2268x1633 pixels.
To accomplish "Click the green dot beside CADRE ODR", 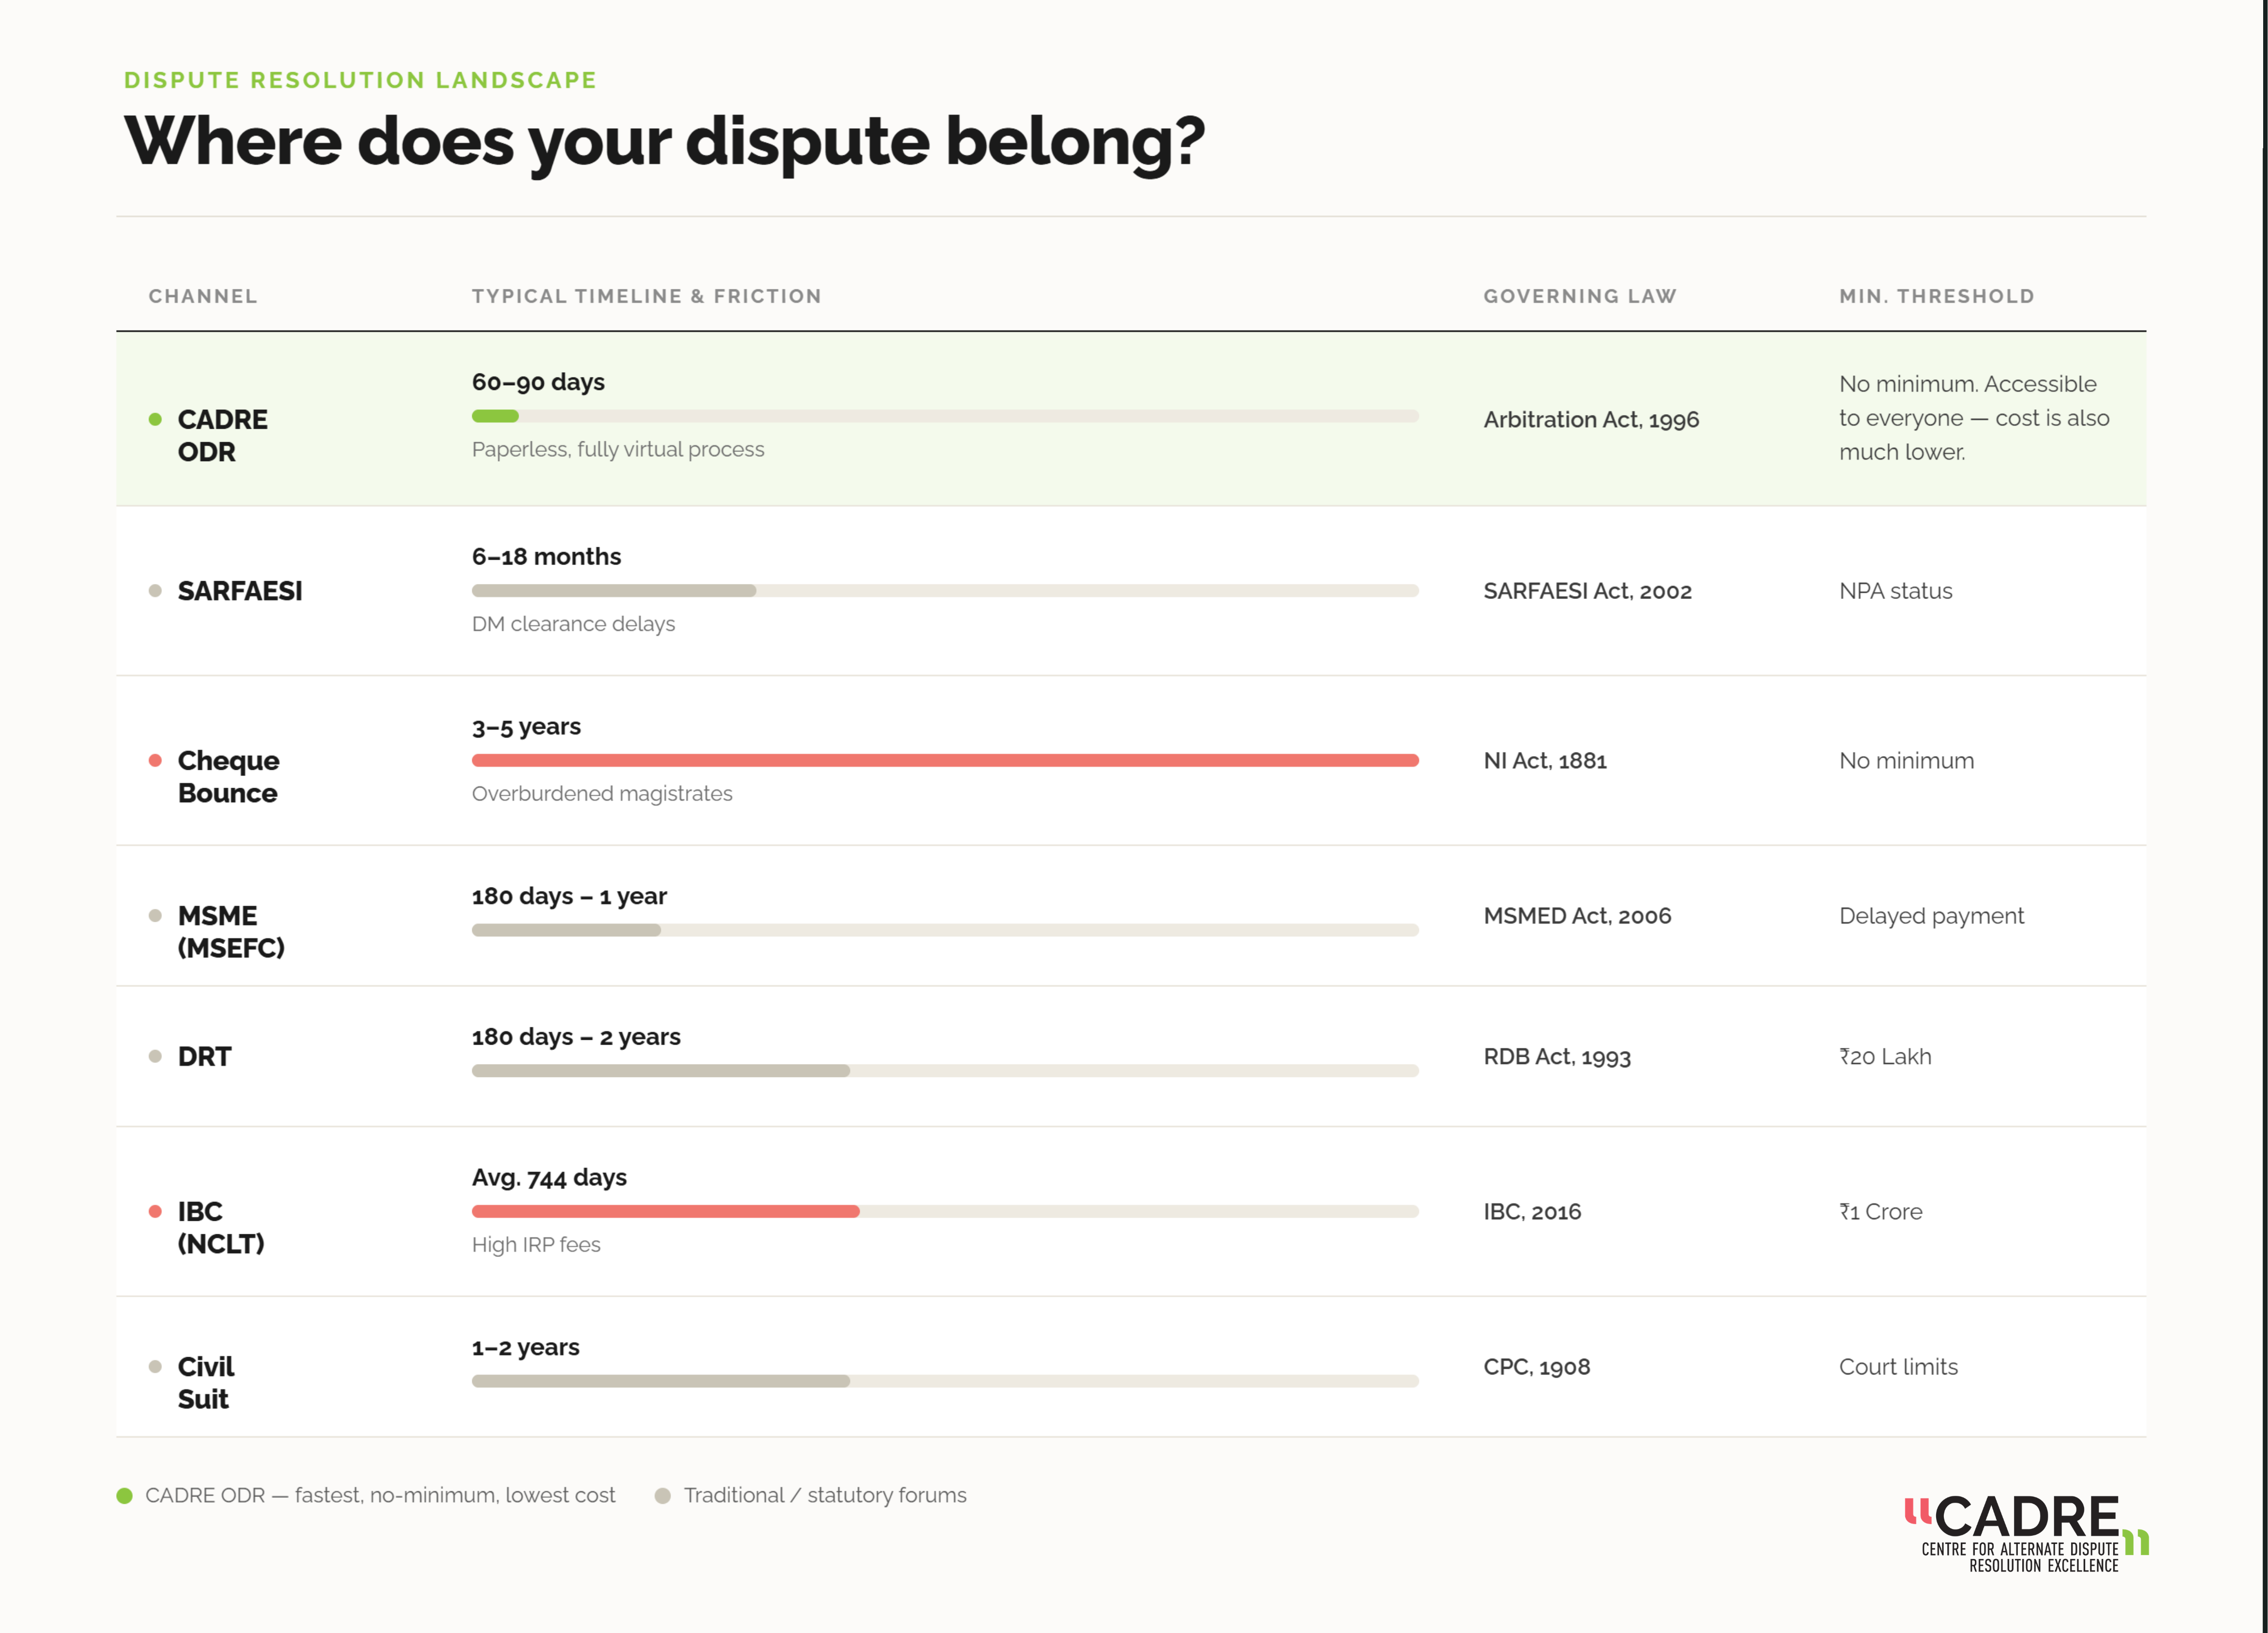I will [155, 419].
